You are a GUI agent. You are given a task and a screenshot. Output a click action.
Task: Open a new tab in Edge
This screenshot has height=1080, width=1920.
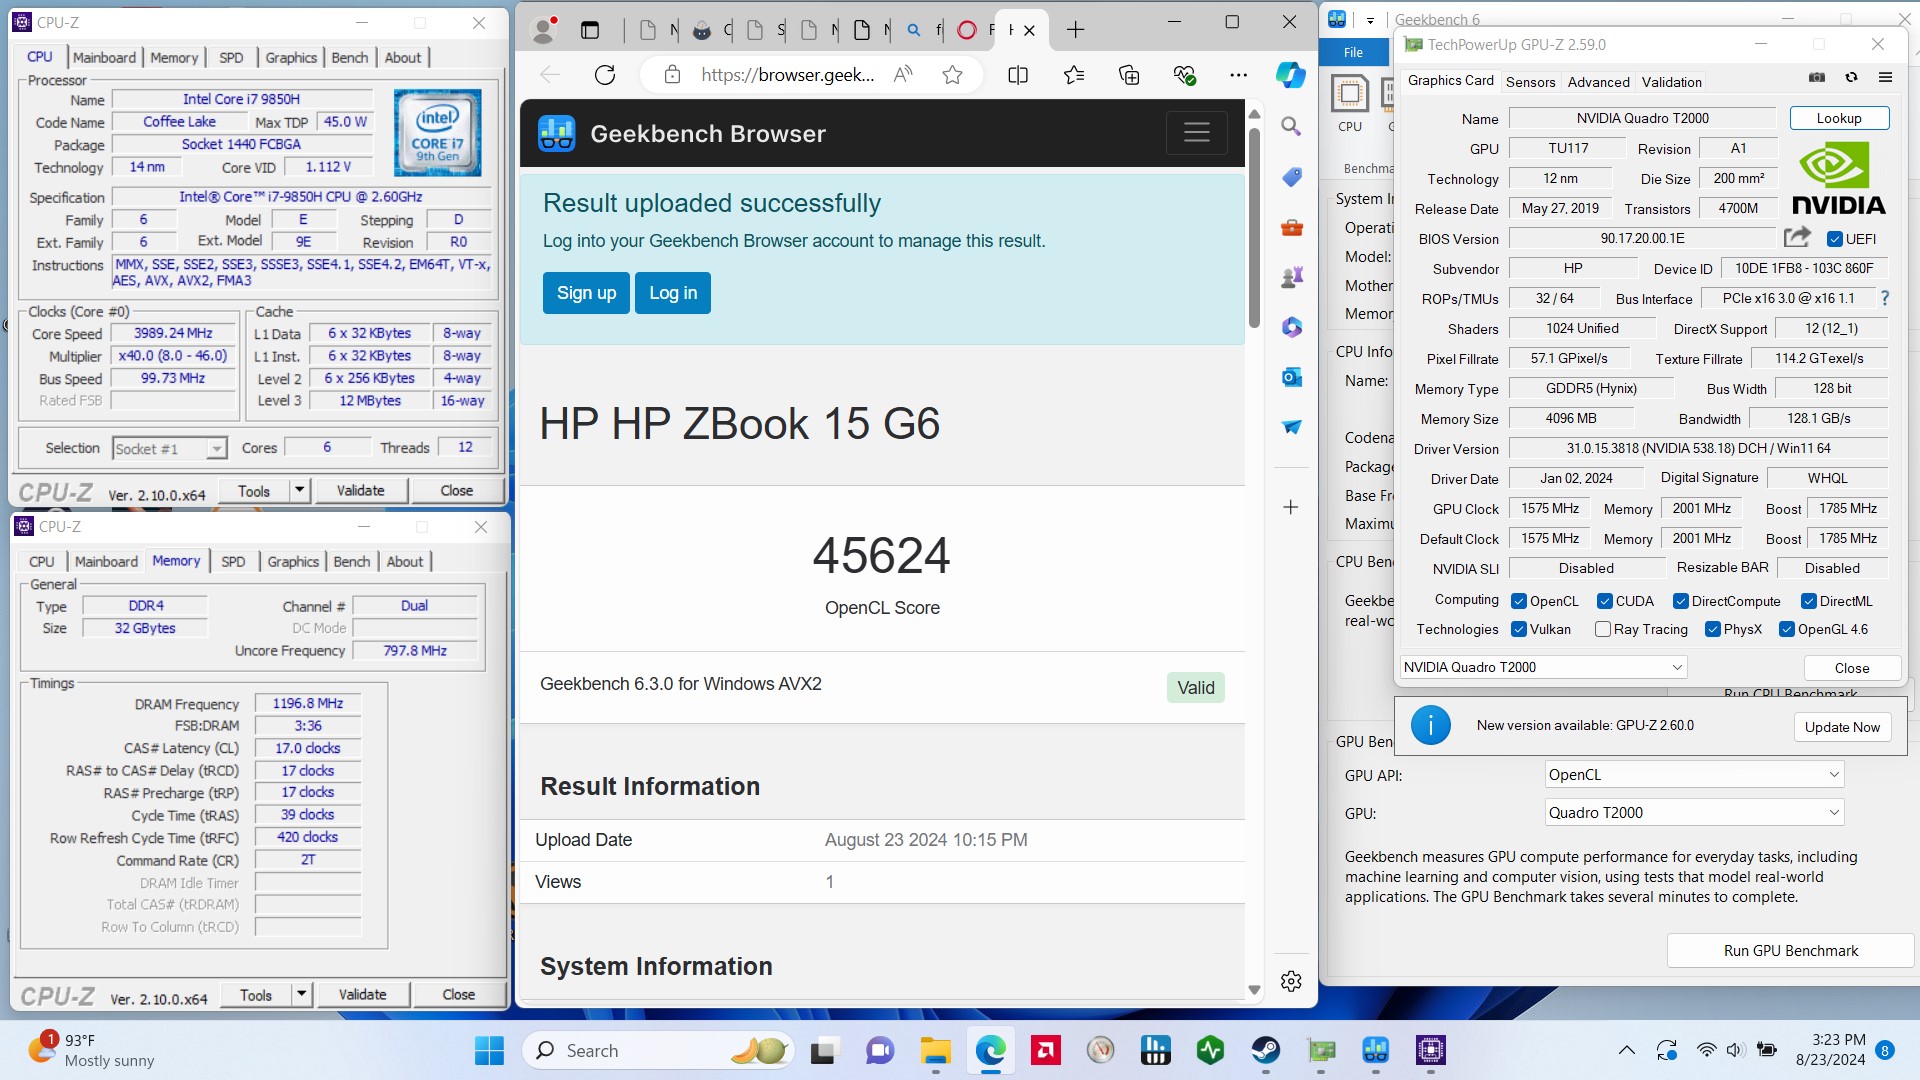(1075, 30)
